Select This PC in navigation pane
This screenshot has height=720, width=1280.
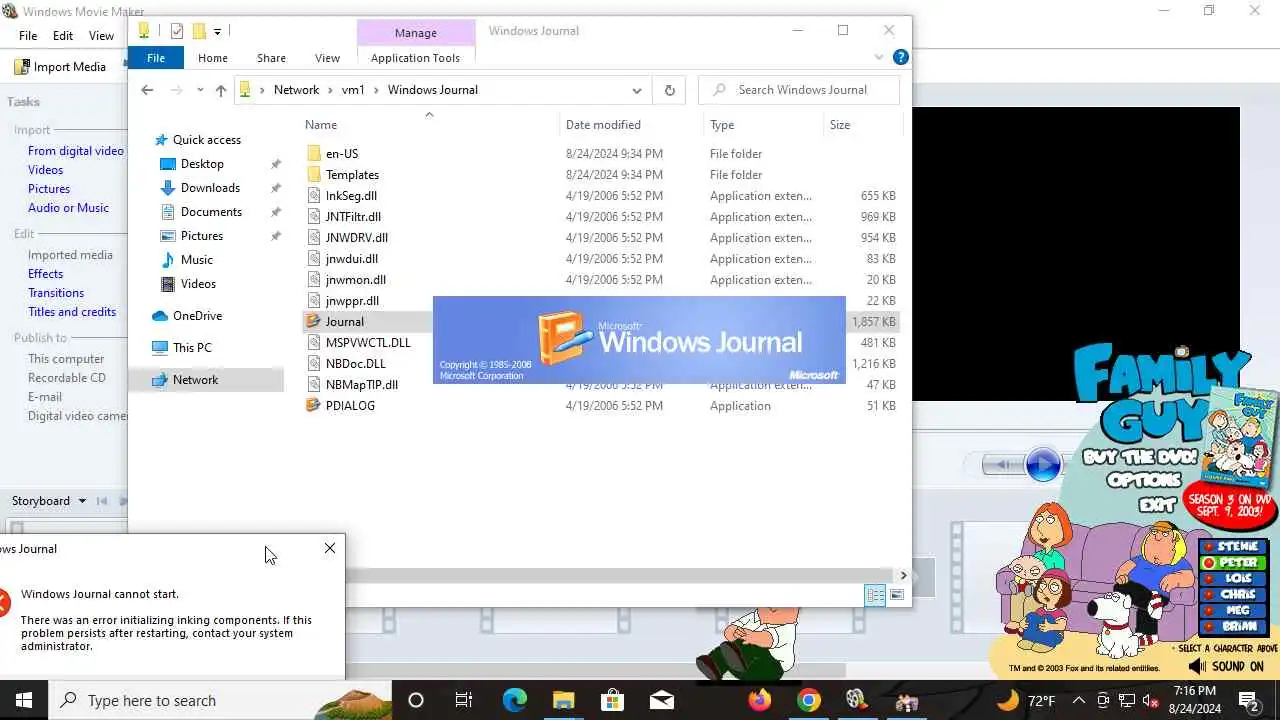coord(192,348)
